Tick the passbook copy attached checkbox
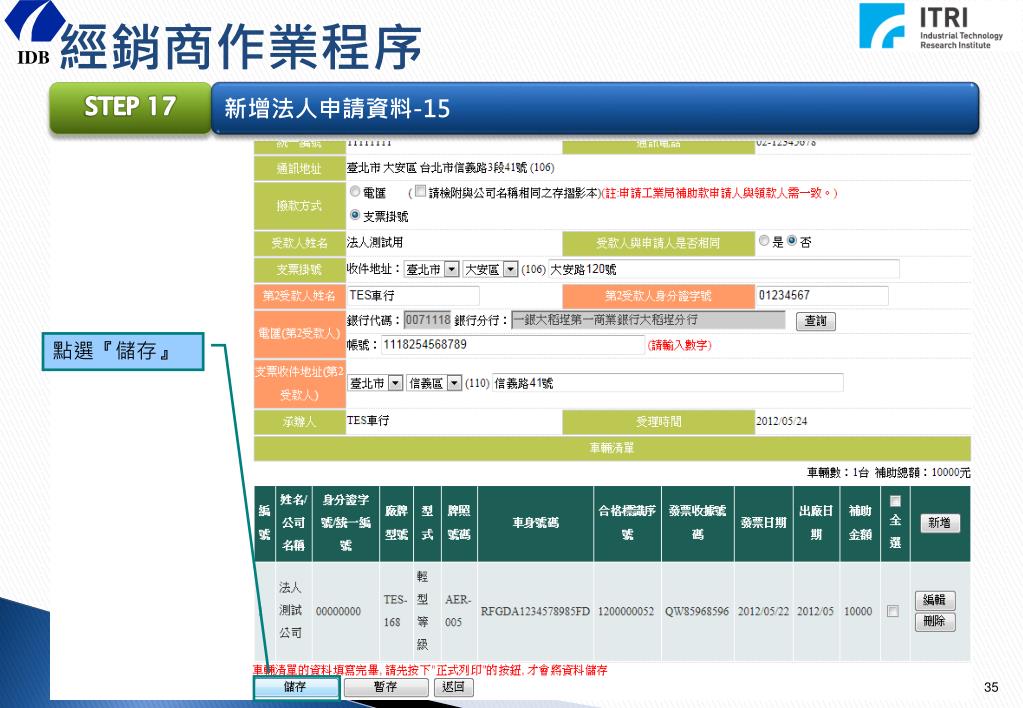 (x=421, y=191)
